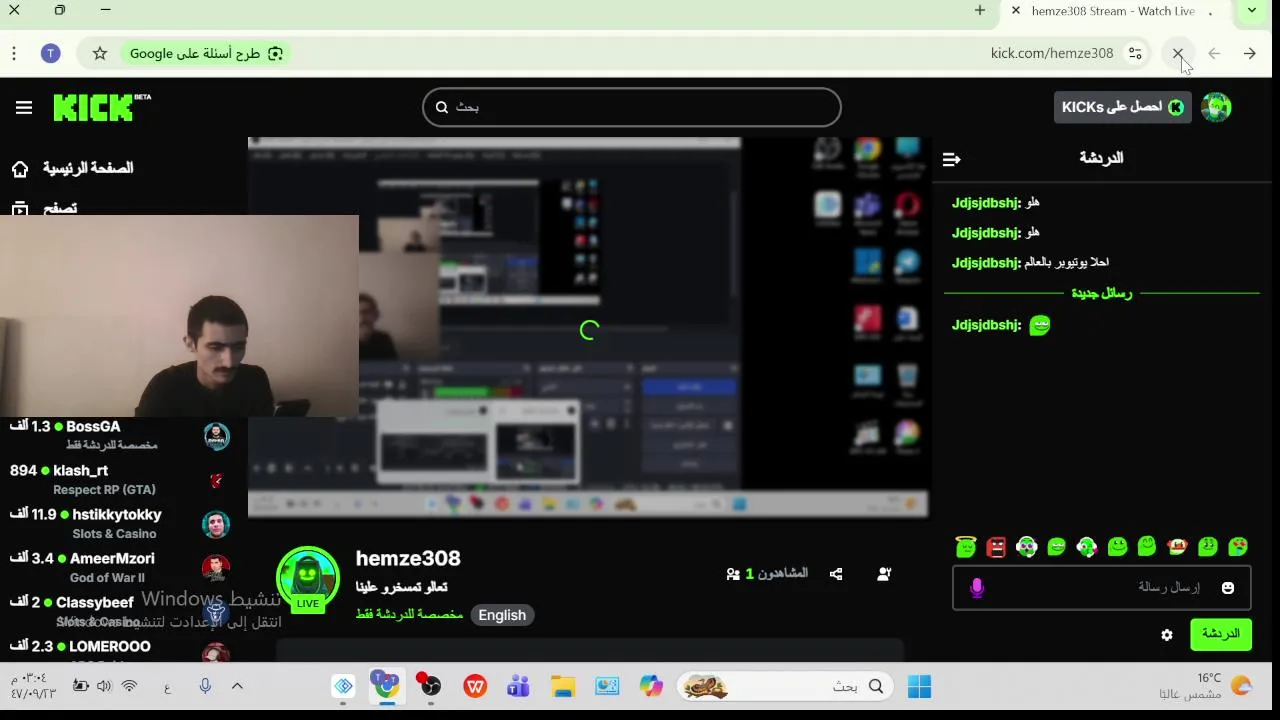Click the hemze308 channel name

point(408,558)
